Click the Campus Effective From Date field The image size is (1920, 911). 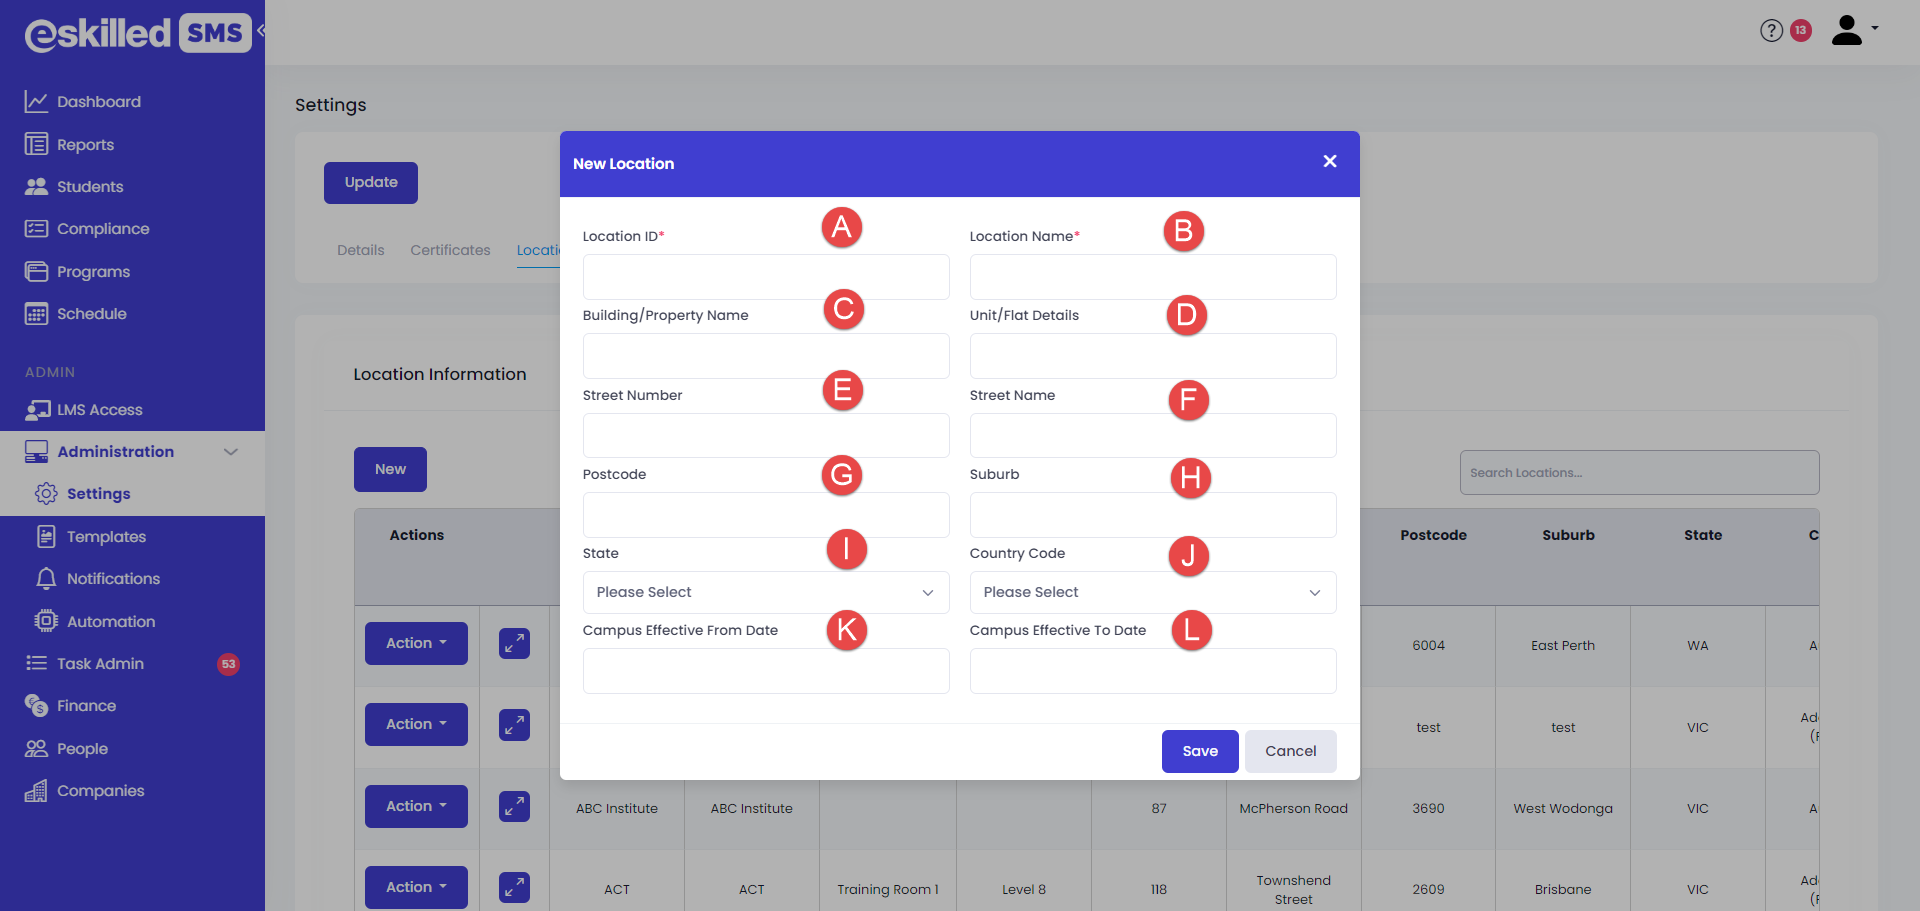coord(765,671)
